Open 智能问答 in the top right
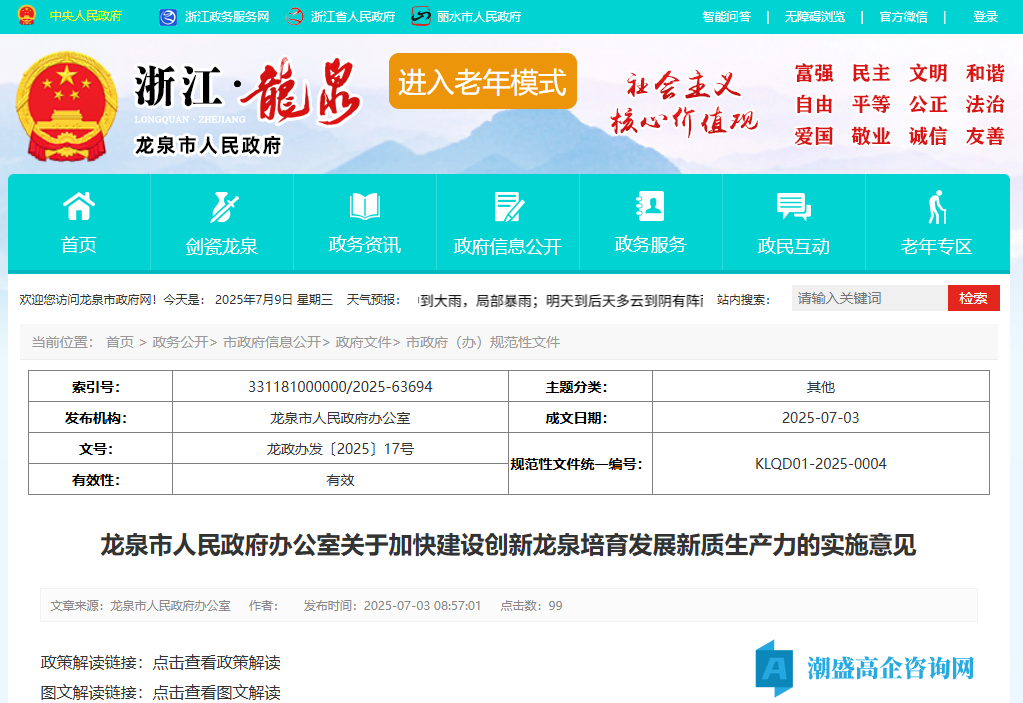The image size is (1023, 703). (x=726, y=17)
